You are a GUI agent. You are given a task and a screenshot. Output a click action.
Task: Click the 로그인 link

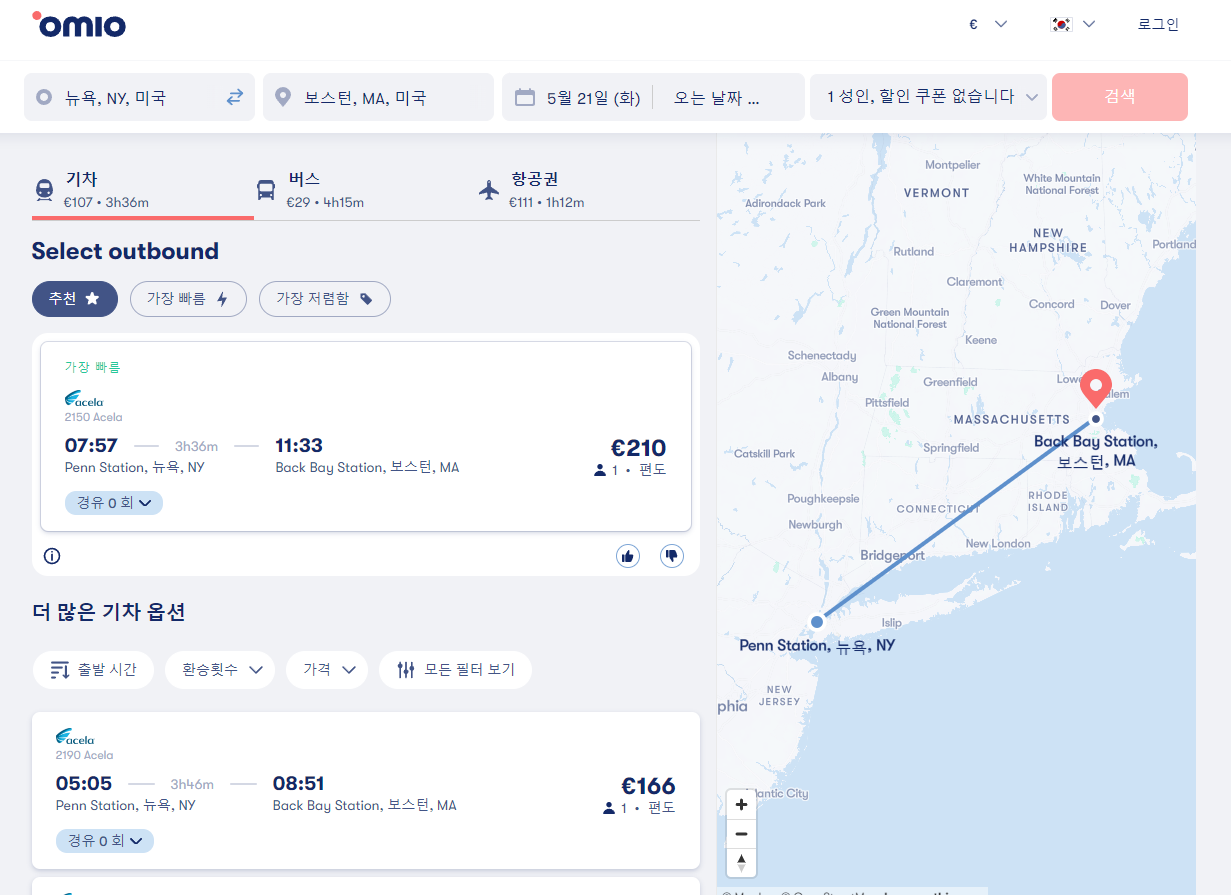1158,24
